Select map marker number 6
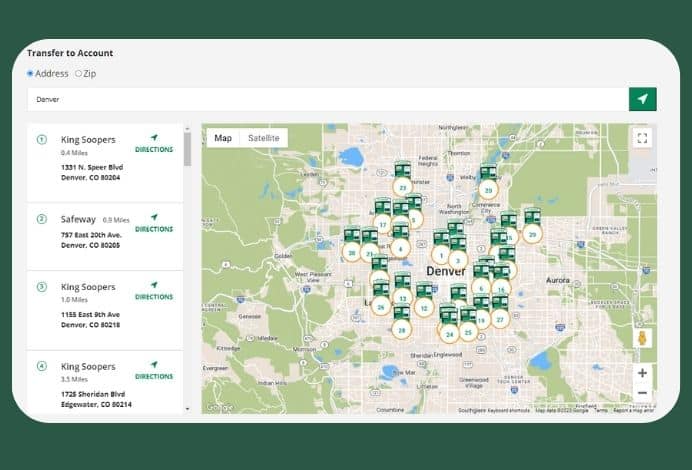 click(x=481, y=289)
